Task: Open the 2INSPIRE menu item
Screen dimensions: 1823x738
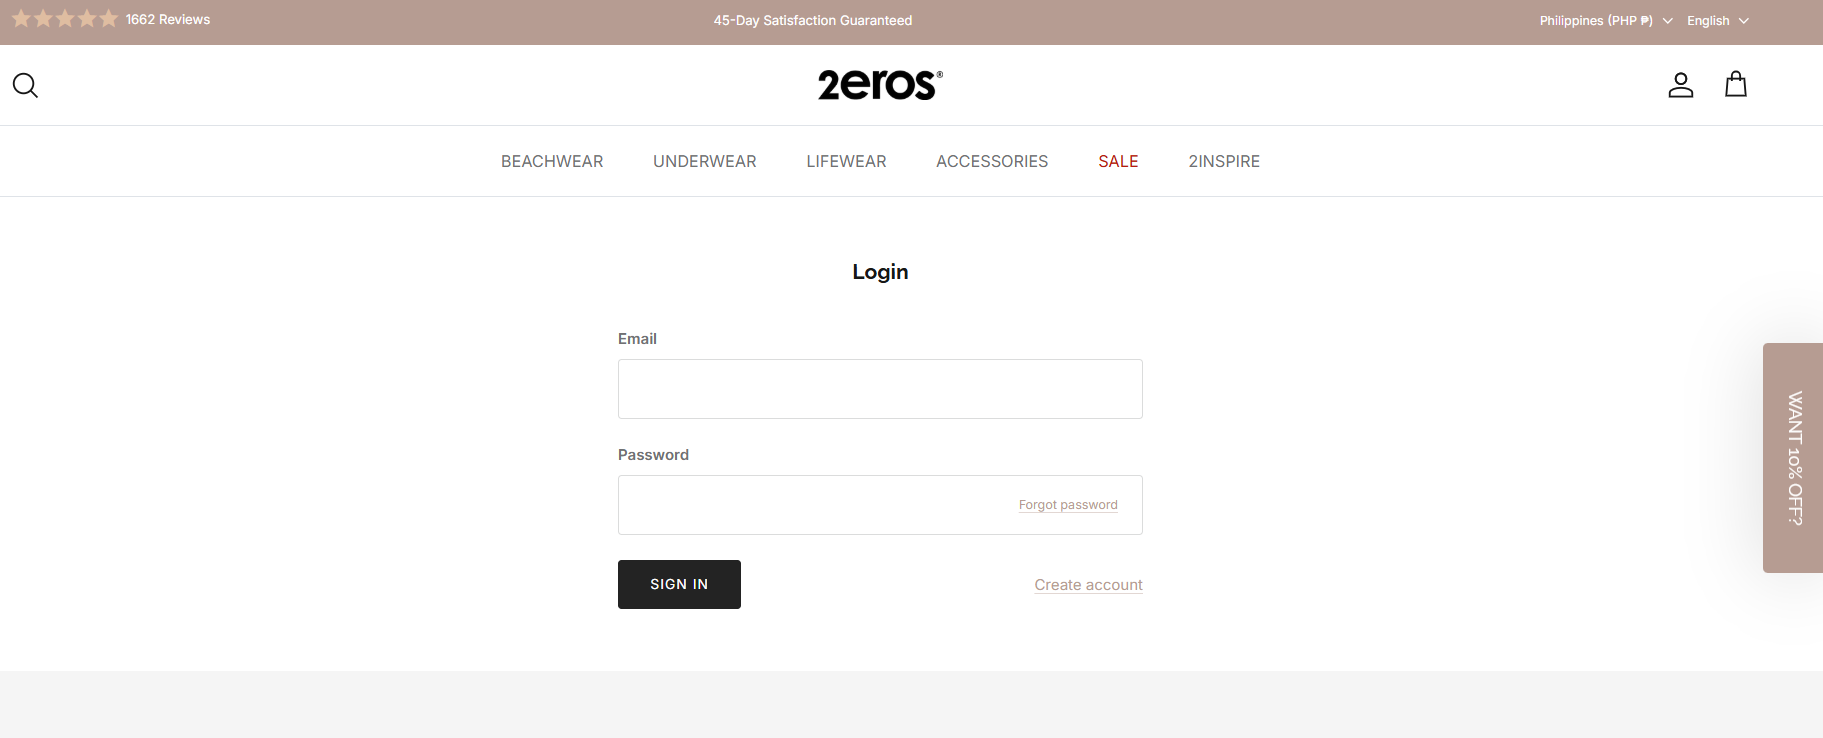Action: tap(1224, 161)
